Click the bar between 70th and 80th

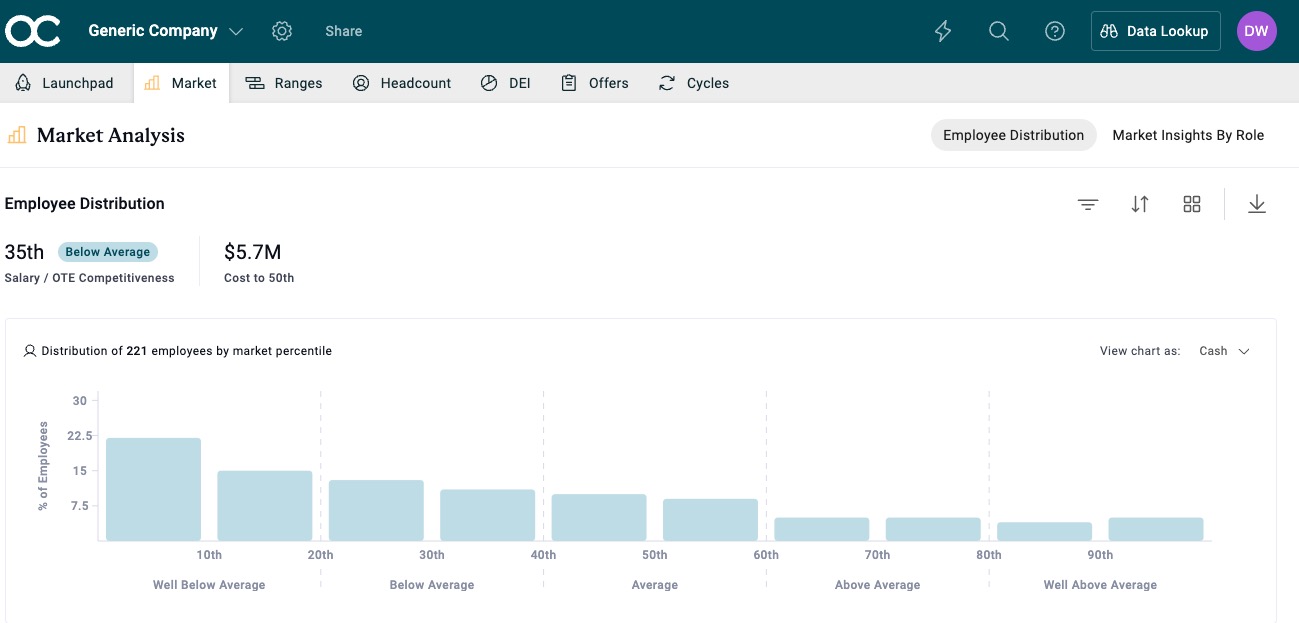(933, 529)
